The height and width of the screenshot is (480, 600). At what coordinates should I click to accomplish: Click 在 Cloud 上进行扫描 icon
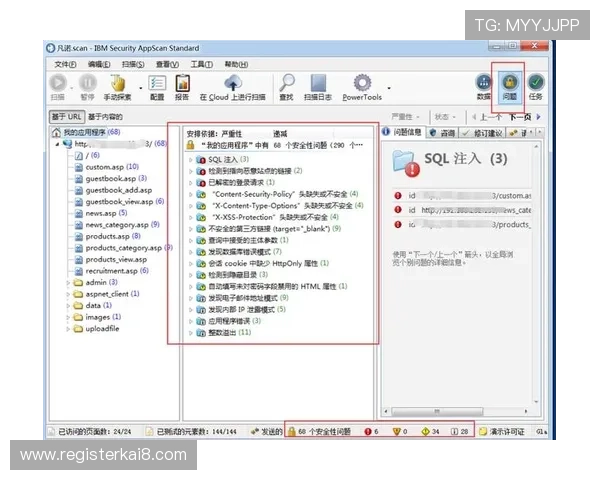click(233, 83)
